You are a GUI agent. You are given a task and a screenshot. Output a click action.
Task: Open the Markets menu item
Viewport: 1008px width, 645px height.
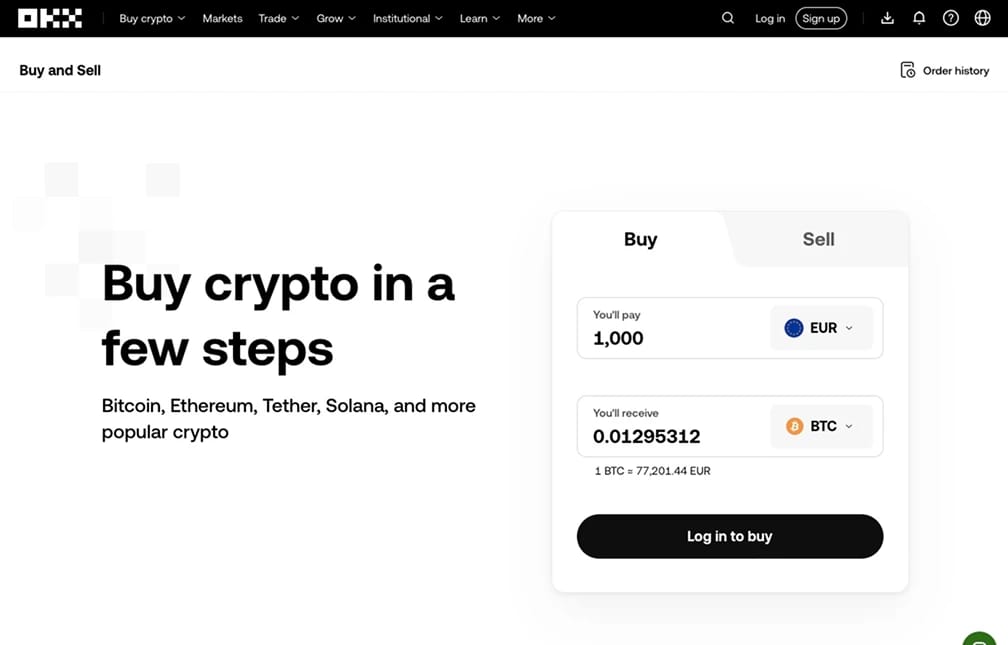click(222, 18)
